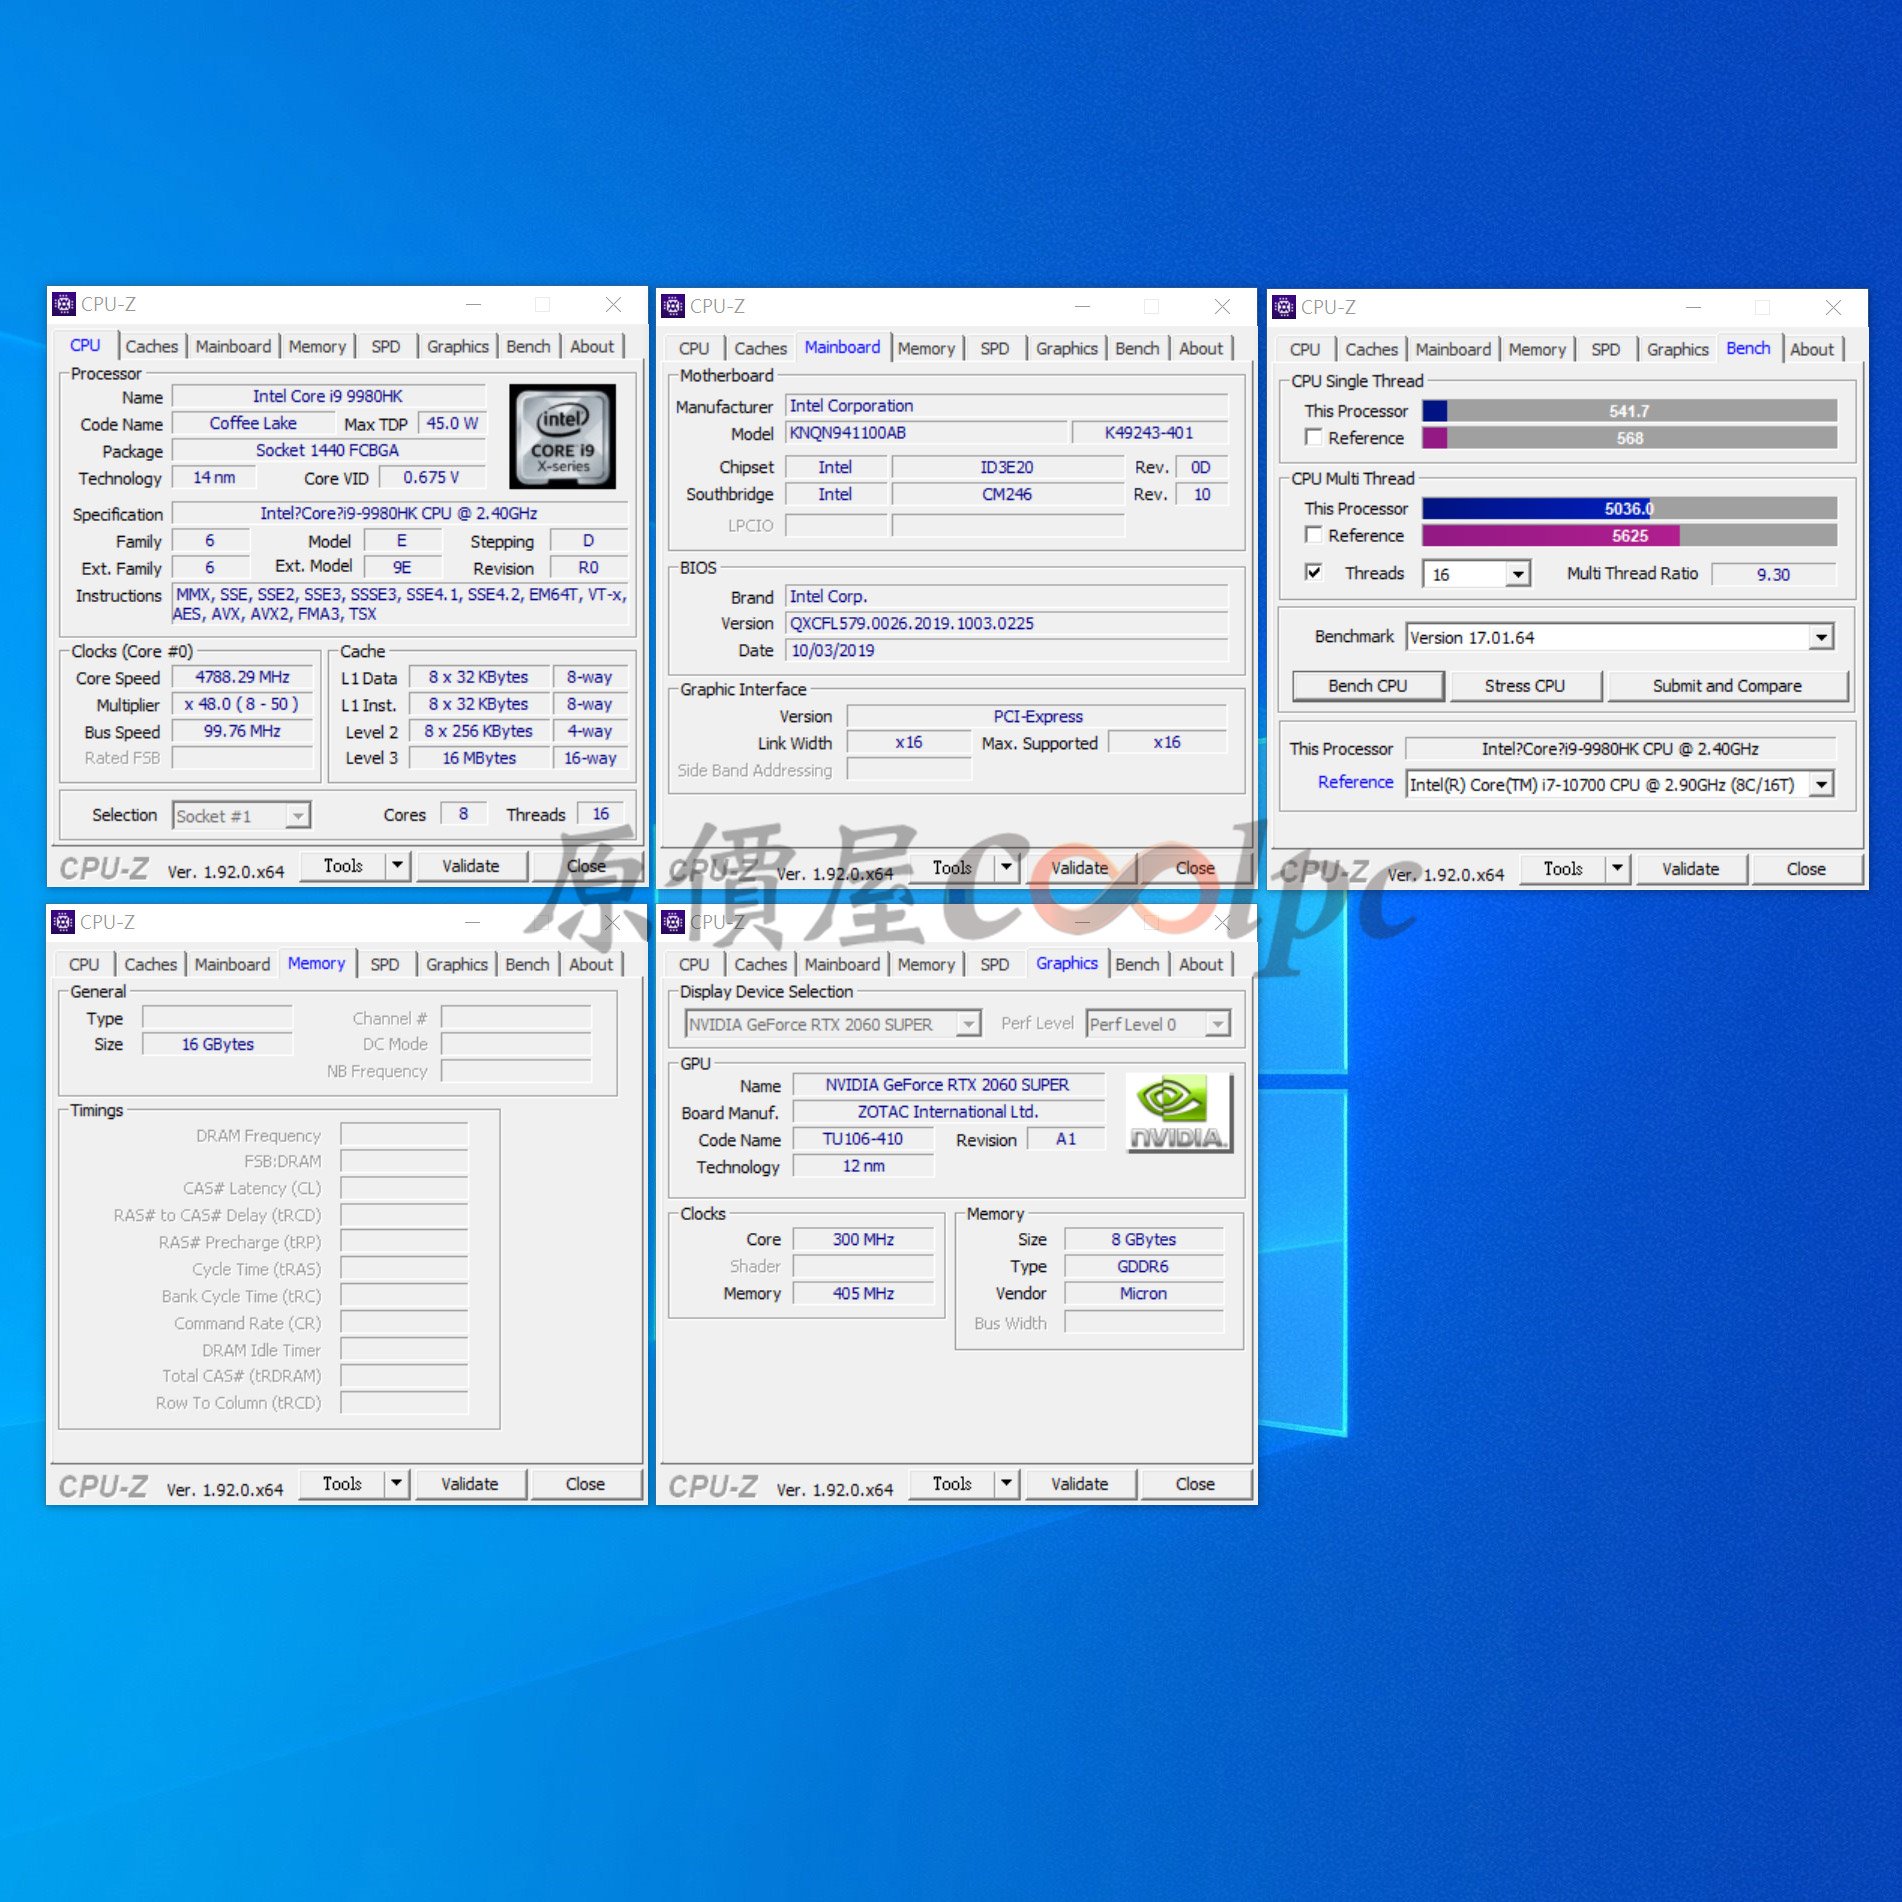This screenshot has height=1902, width=1902.
Task: Click CPU-Z app icon in Graphics window titlebar
Action: pyautogui.click(x=674, y=922)
